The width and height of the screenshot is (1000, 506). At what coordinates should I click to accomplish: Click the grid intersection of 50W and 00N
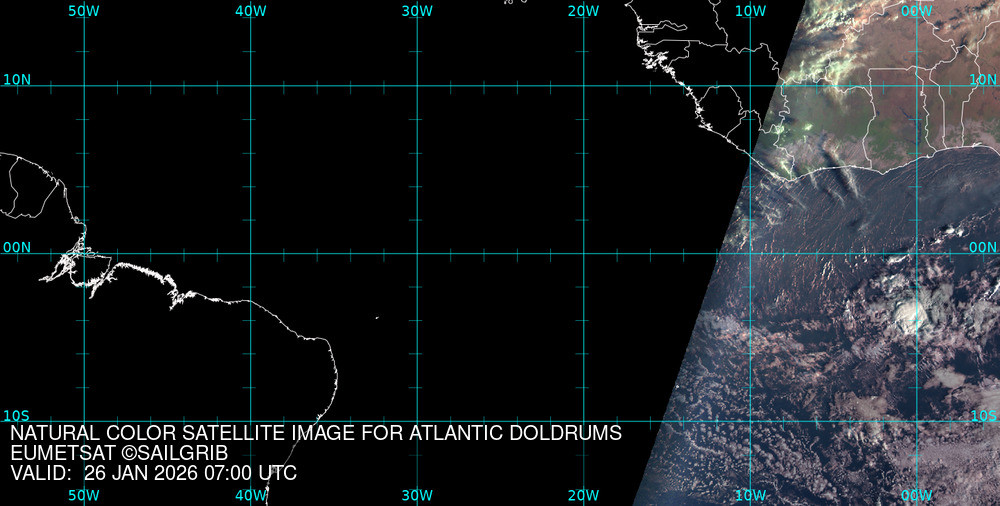click(84, 253)
